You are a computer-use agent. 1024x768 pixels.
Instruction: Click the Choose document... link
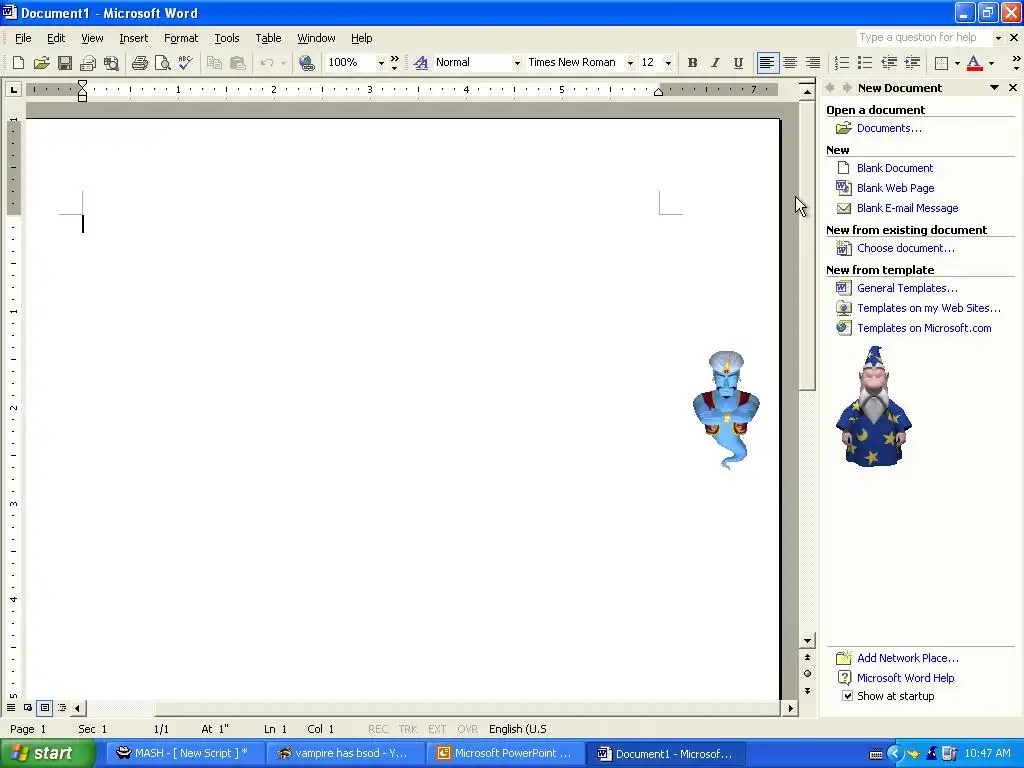pos(906,248)
